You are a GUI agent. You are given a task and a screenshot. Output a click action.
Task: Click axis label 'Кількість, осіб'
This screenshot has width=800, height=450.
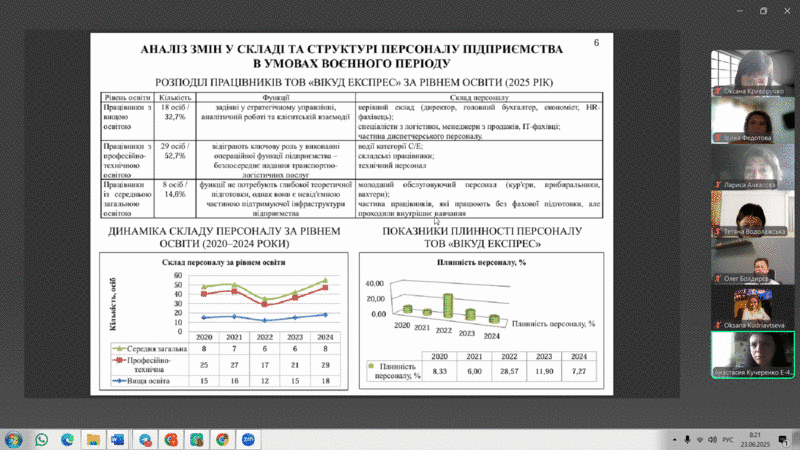[x=113, y=304]
